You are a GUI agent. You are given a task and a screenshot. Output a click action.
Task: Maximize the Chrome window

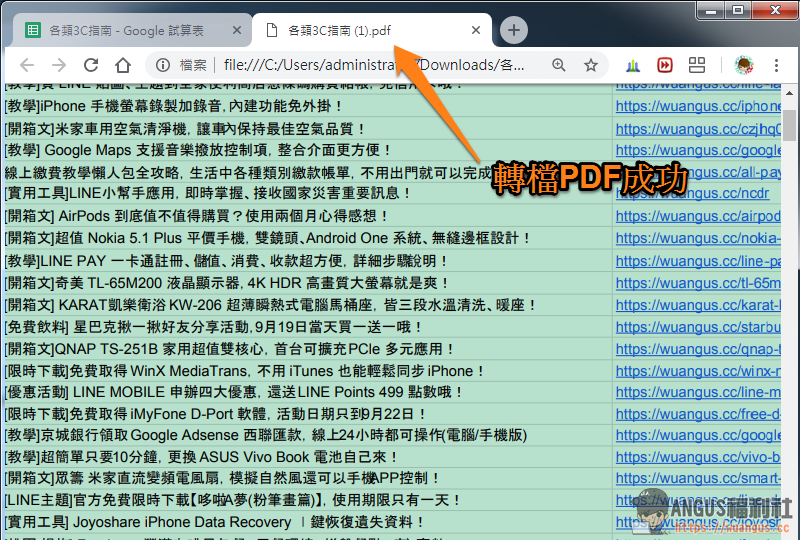[738, 10]
